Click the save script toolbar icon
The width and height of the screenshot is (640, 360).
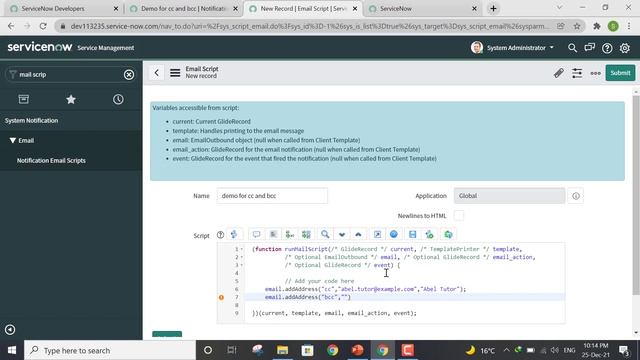tap(412, 234)
